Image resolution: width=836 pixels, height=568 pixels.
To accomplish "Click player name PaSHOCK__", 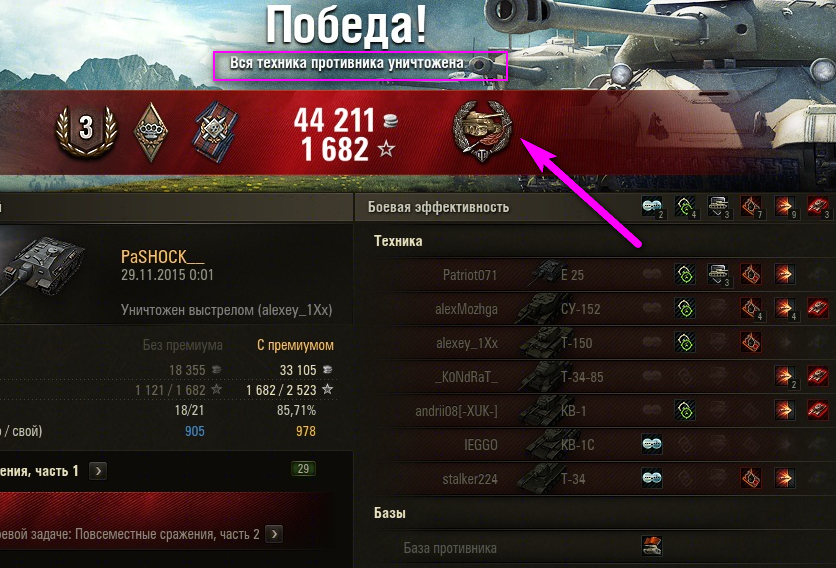I will (162, 257).
